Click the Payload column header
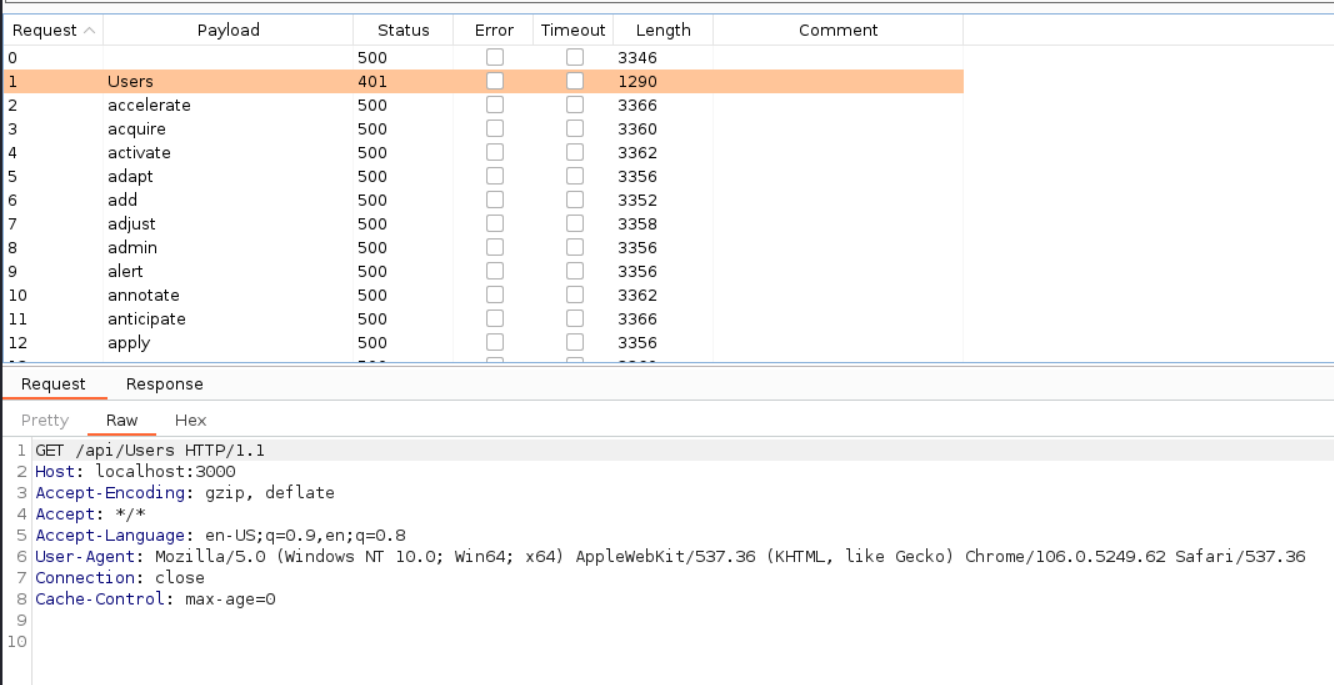This screenshot has width=1334, height=685. click(228, 30)
